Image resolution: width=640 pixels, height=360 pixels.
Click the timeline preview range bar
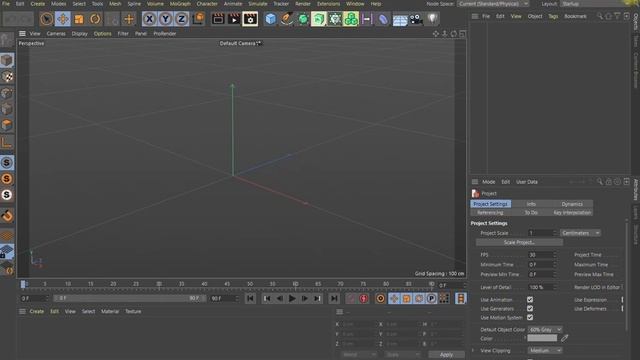pos(129,298)
